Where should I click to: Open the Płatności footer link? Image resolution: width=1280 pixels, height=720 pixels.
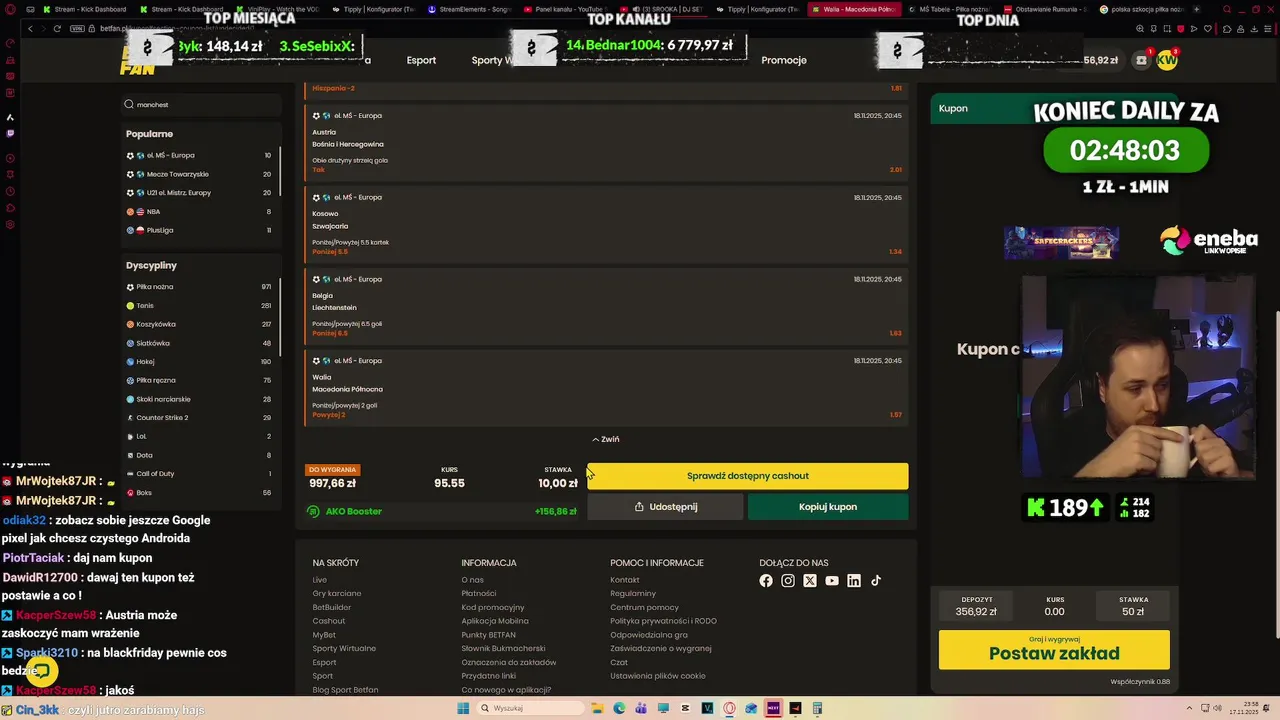[478, 594]
